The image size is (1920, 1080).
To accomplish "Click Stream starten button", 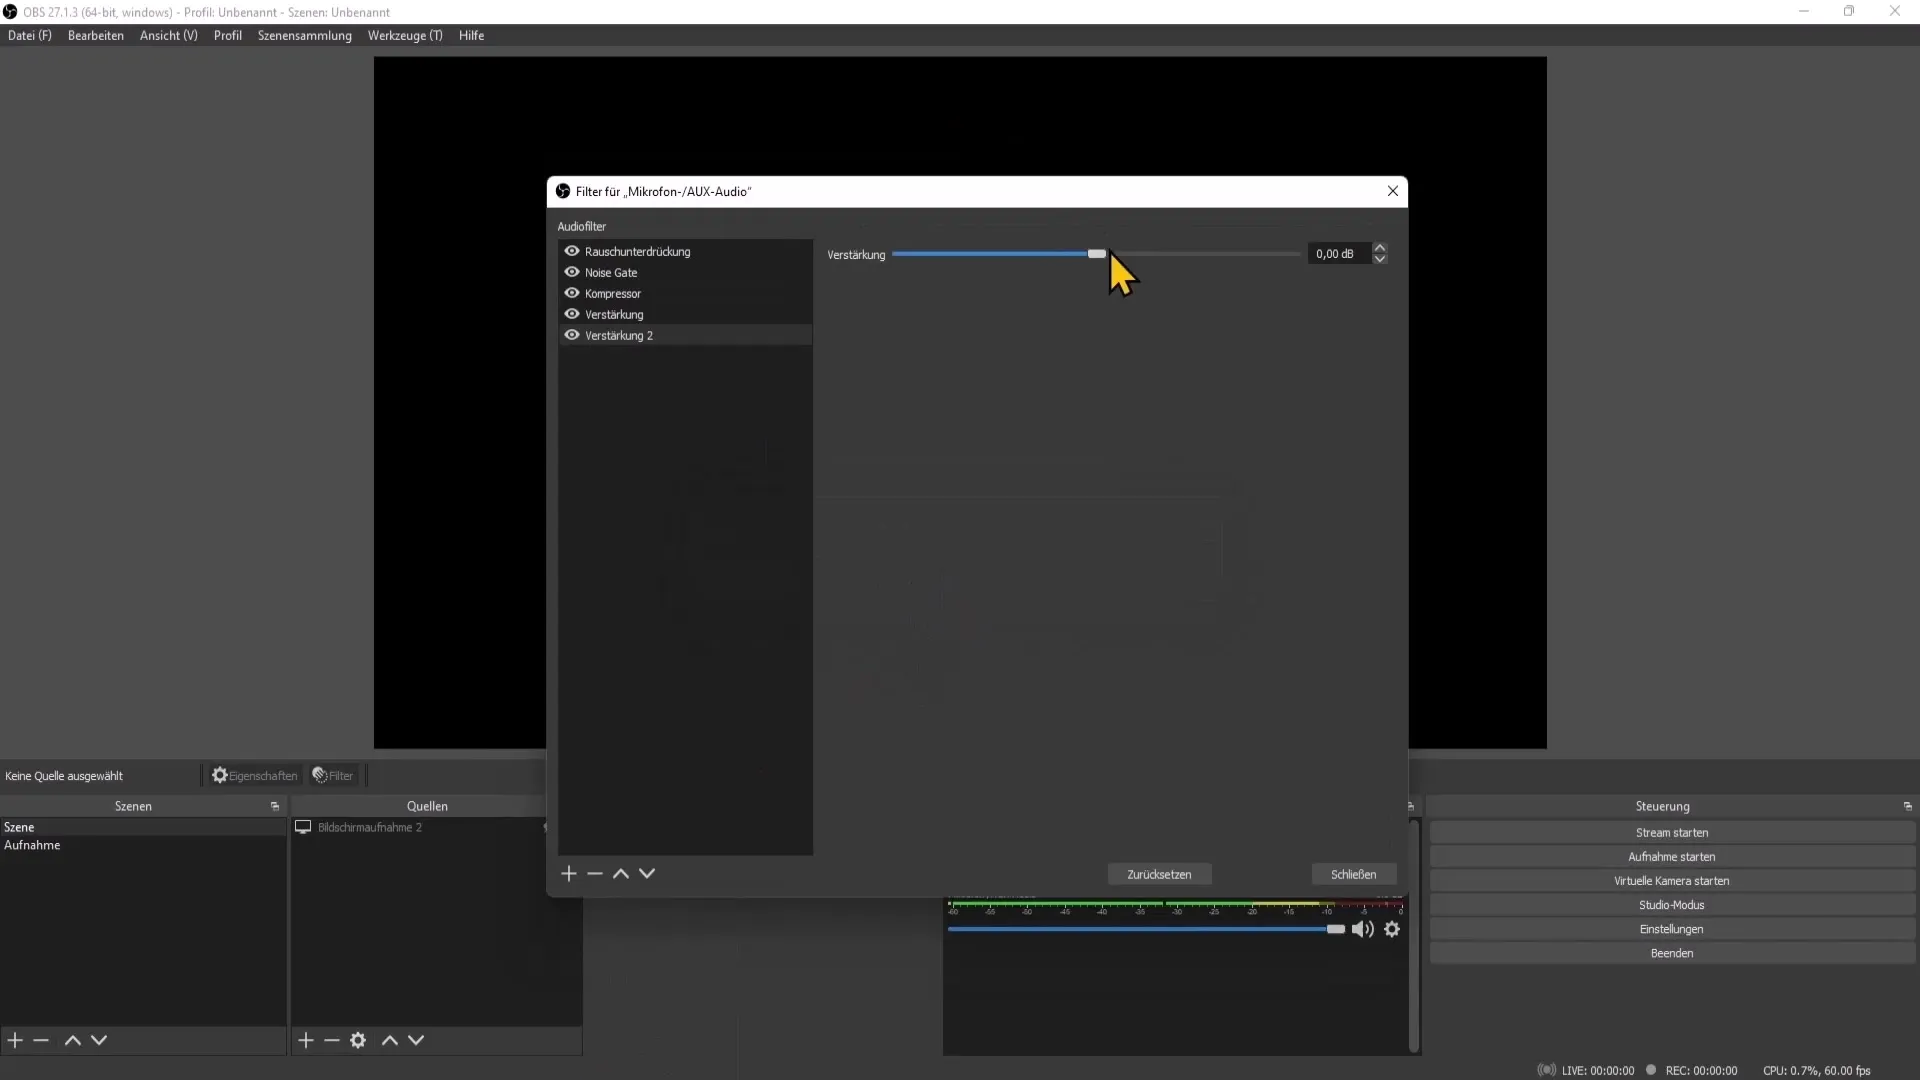I will coord(1672,832).
